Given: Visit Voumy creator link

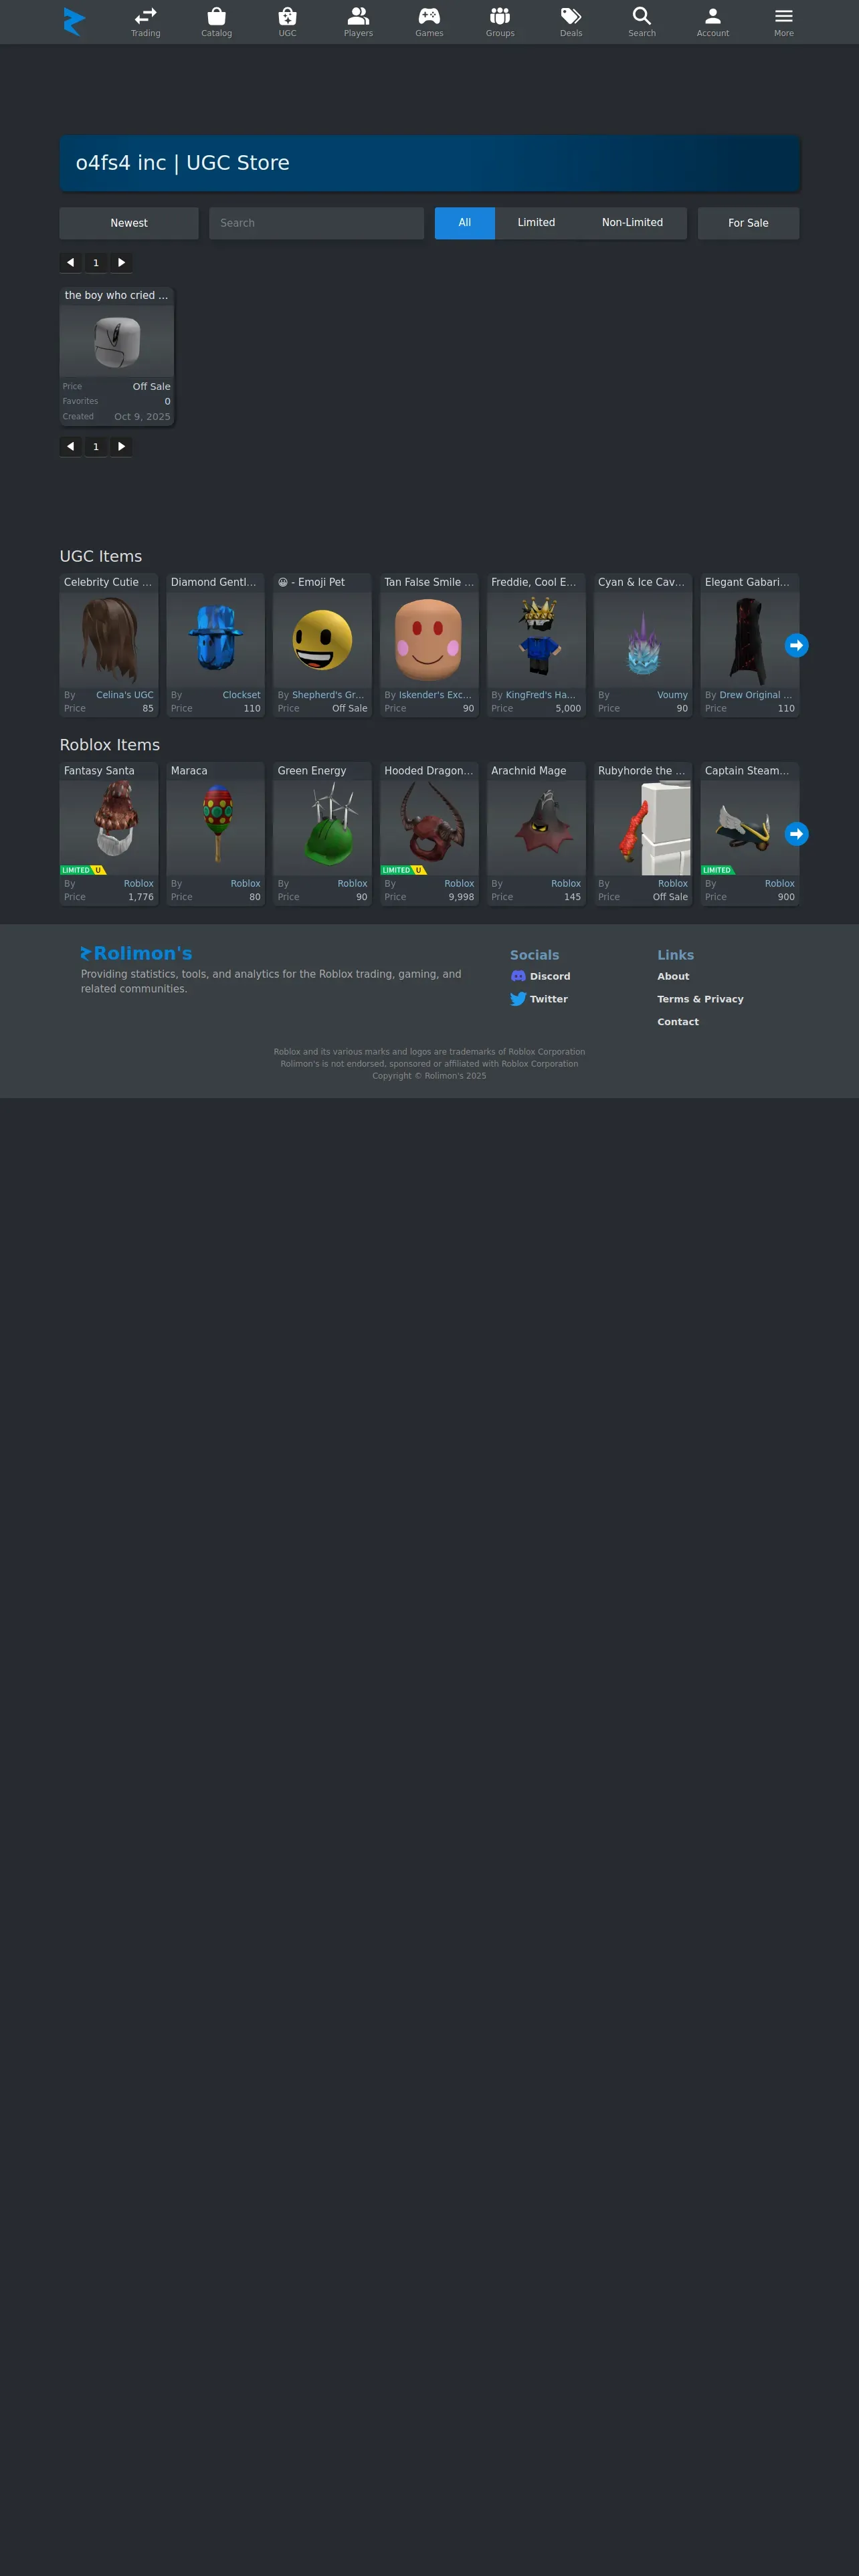Looking at the screenshot, I should pyautogui.click(x=672, y=695).
